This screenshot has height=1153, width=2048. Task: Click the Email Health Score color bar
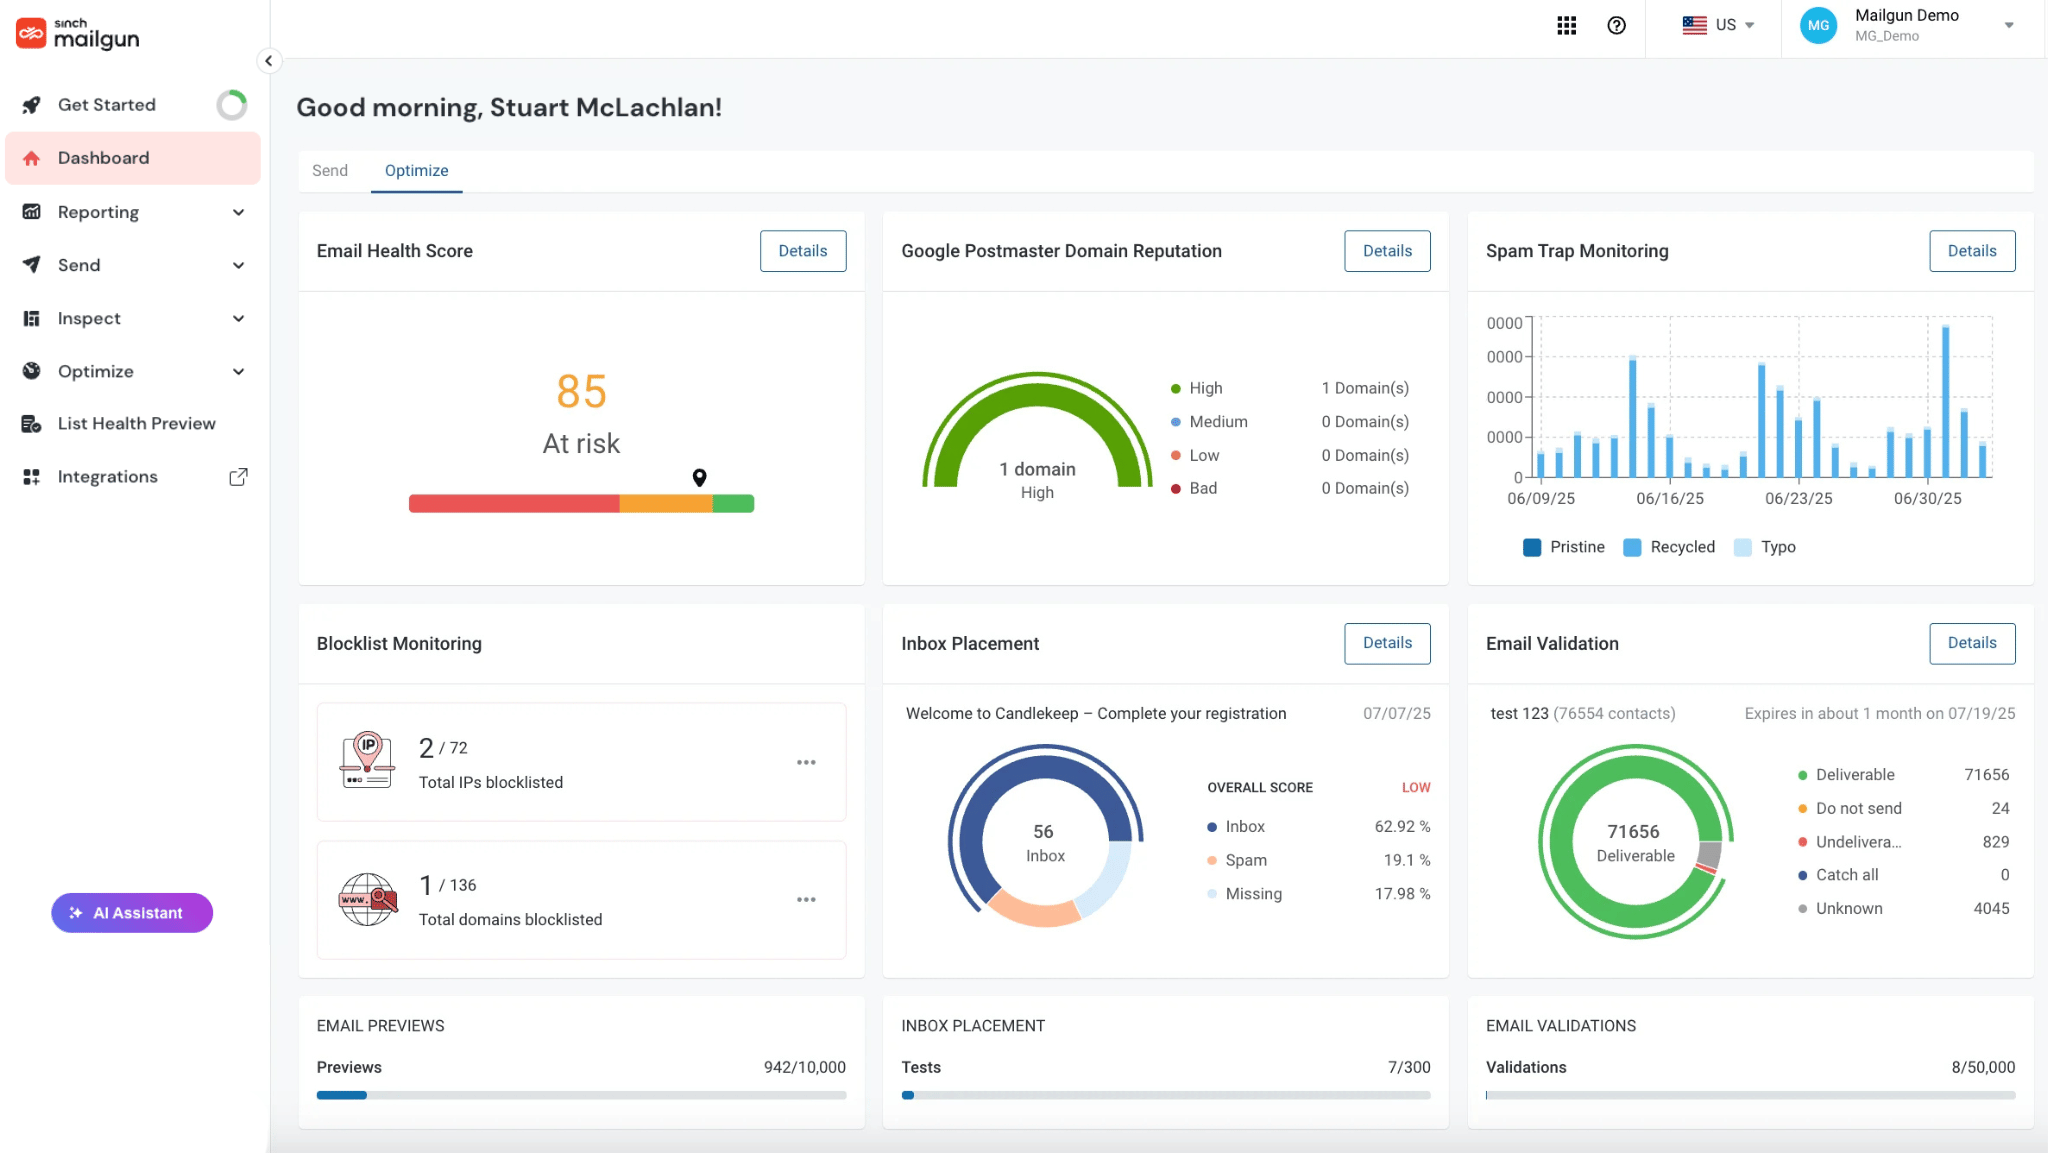(x=581, y=504)
